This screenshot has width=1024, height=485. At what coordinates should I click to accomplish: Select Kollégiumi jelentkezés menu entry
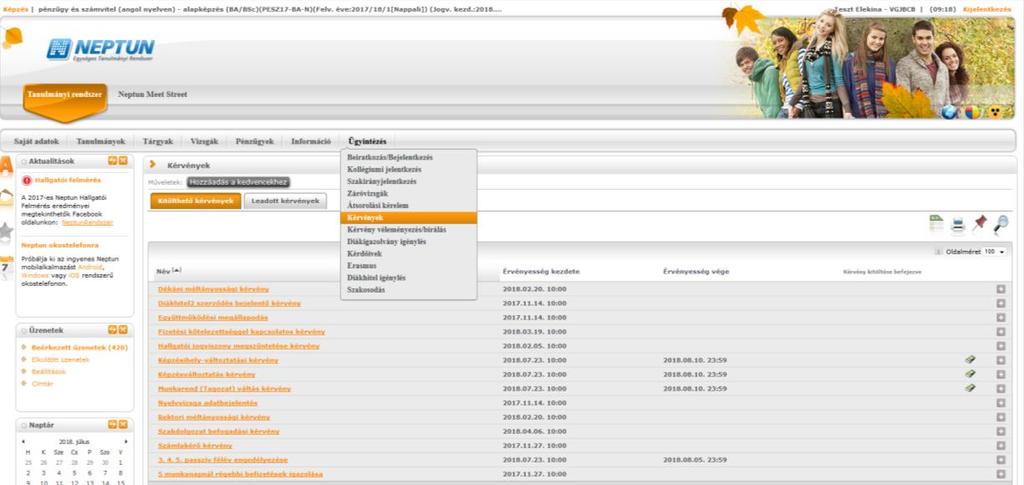[x=384, y=170]
